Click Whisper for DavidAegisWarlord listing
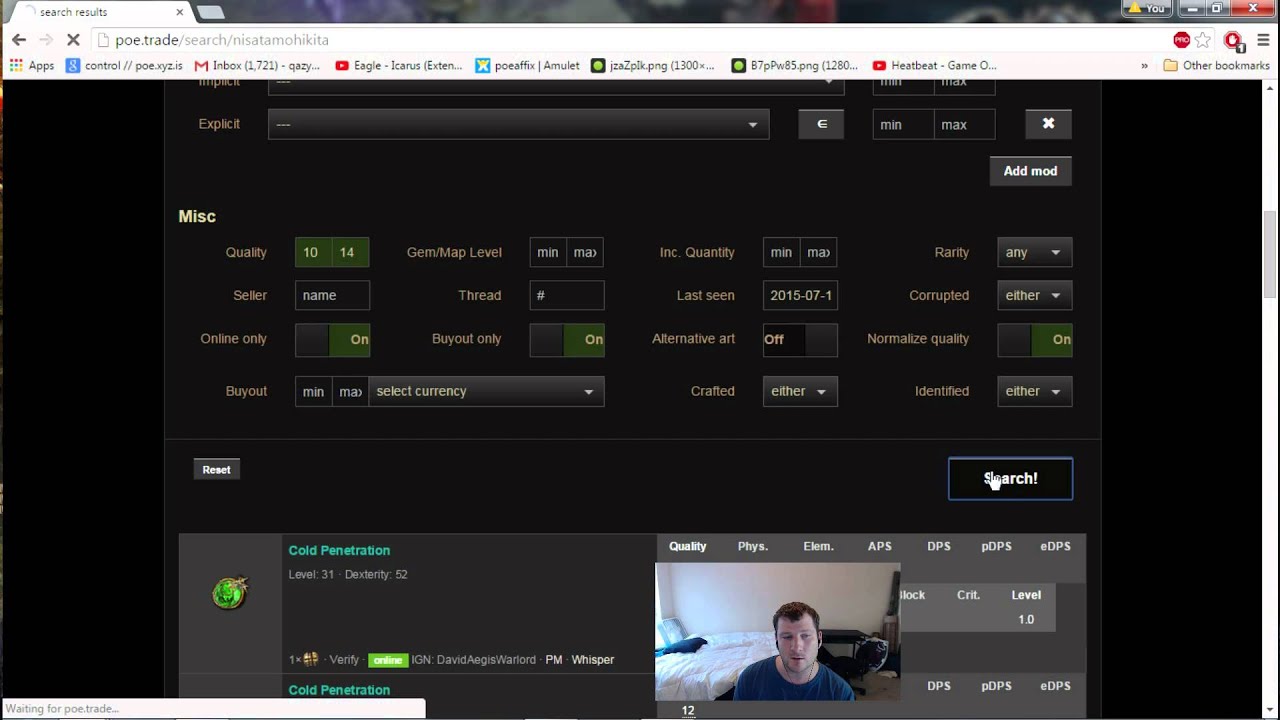 click(593, 660)
